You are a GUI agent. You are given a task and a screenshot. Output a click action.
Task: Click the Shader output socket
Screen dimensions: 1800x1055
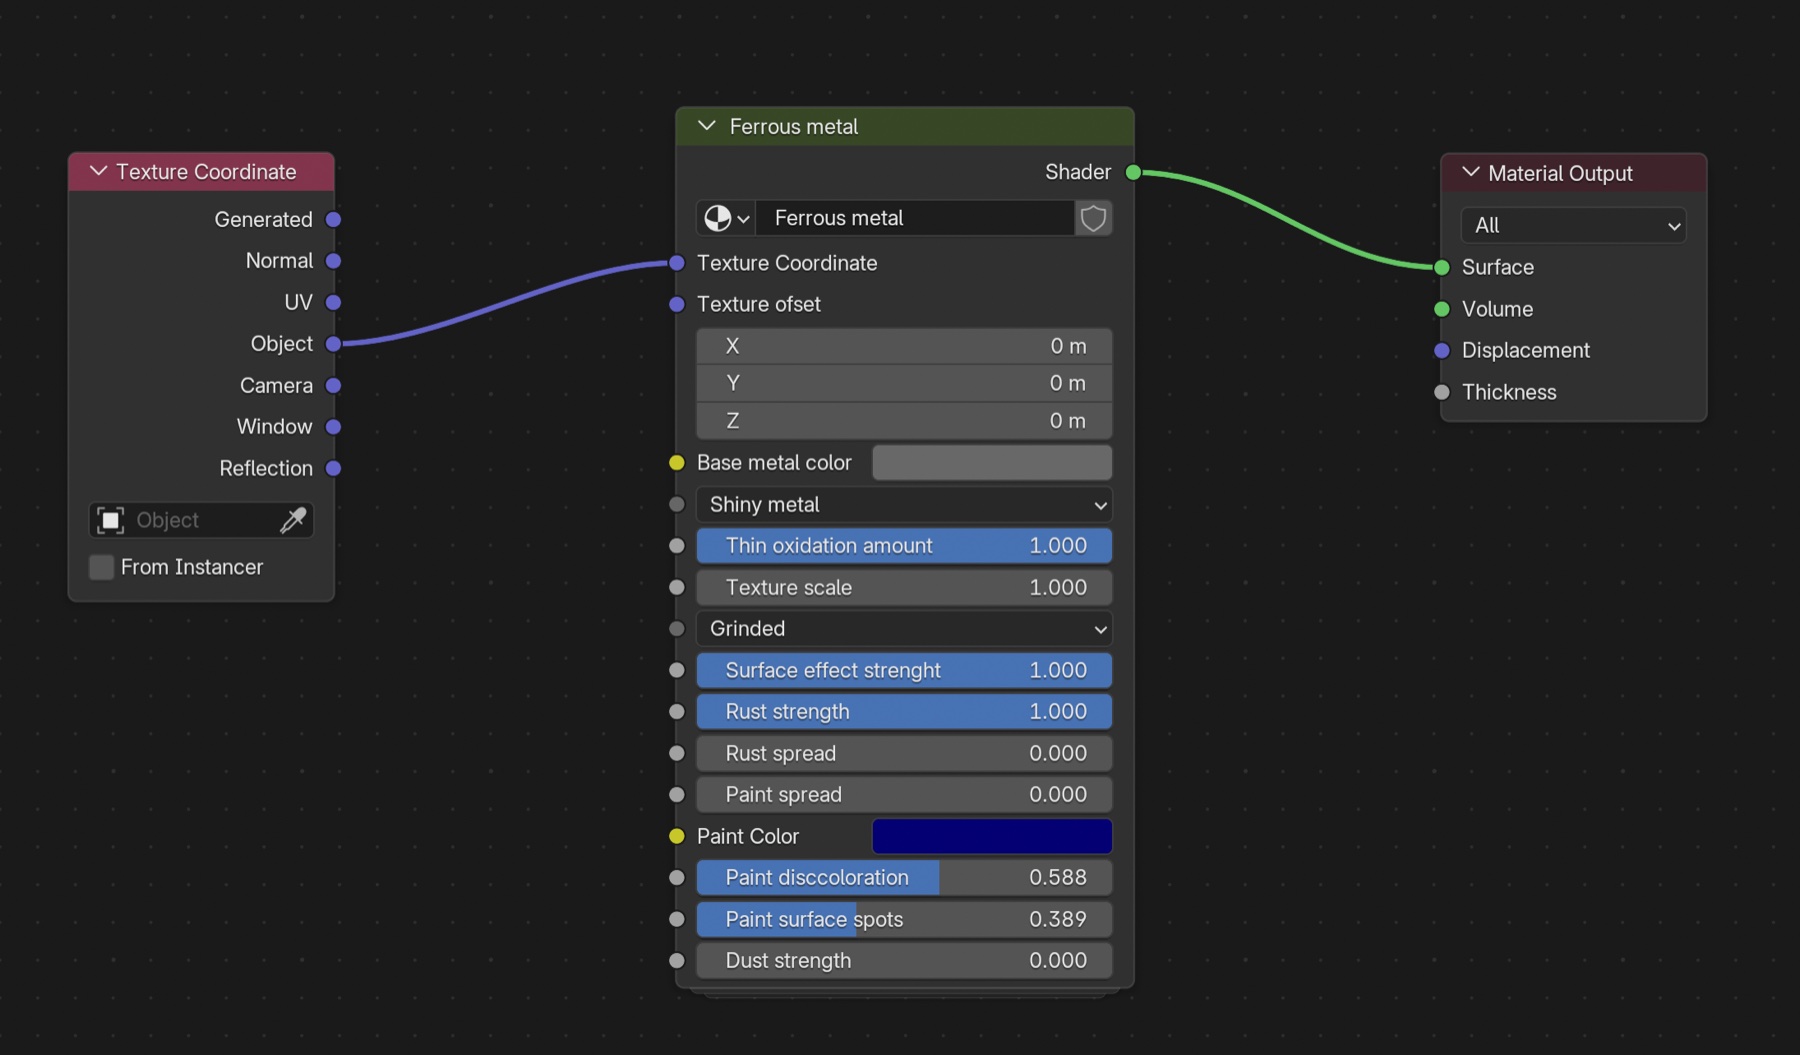tap(1133, 172)
